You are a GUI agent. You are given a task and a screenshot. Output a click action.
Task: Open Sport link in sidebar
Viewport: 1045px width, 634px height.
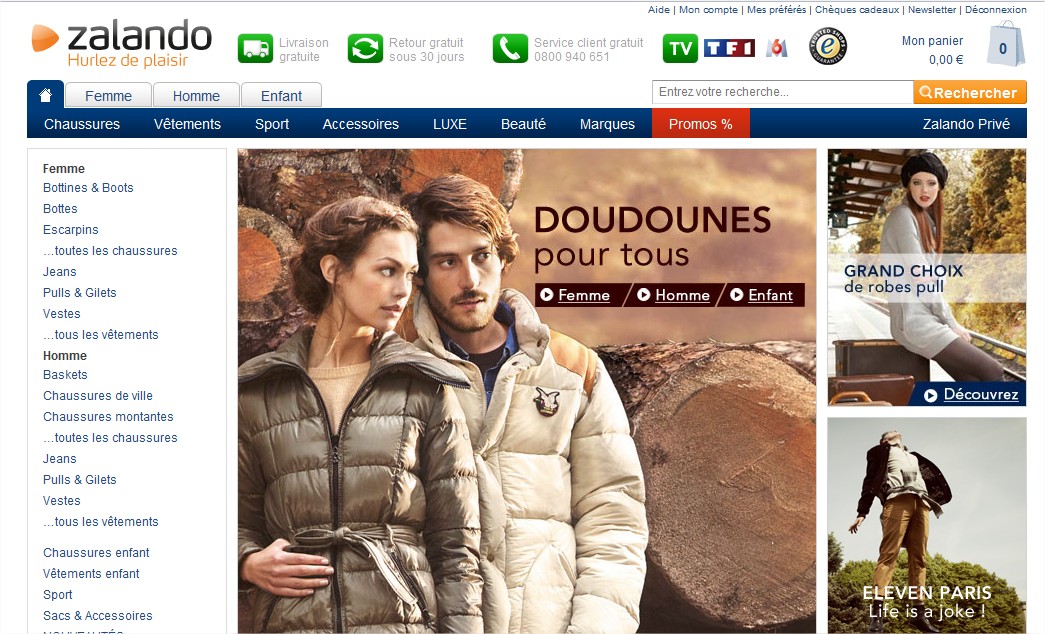(57, 595)
